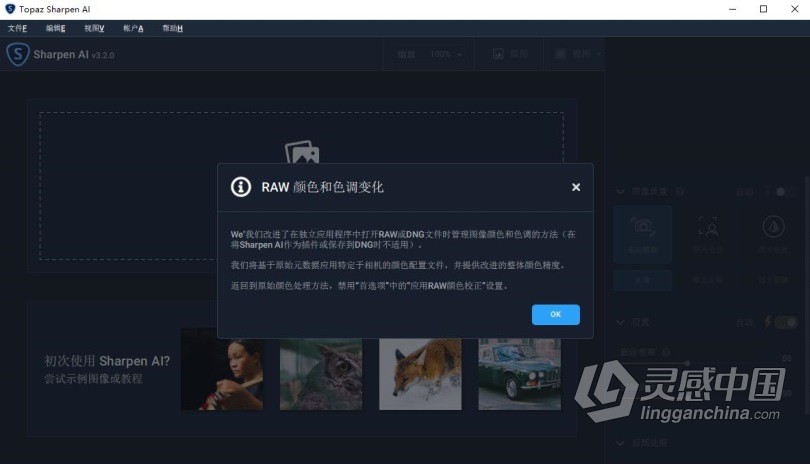Click help icon next to remove blur label
Viewport: 810px width, 464px height.
pos(666,352)
